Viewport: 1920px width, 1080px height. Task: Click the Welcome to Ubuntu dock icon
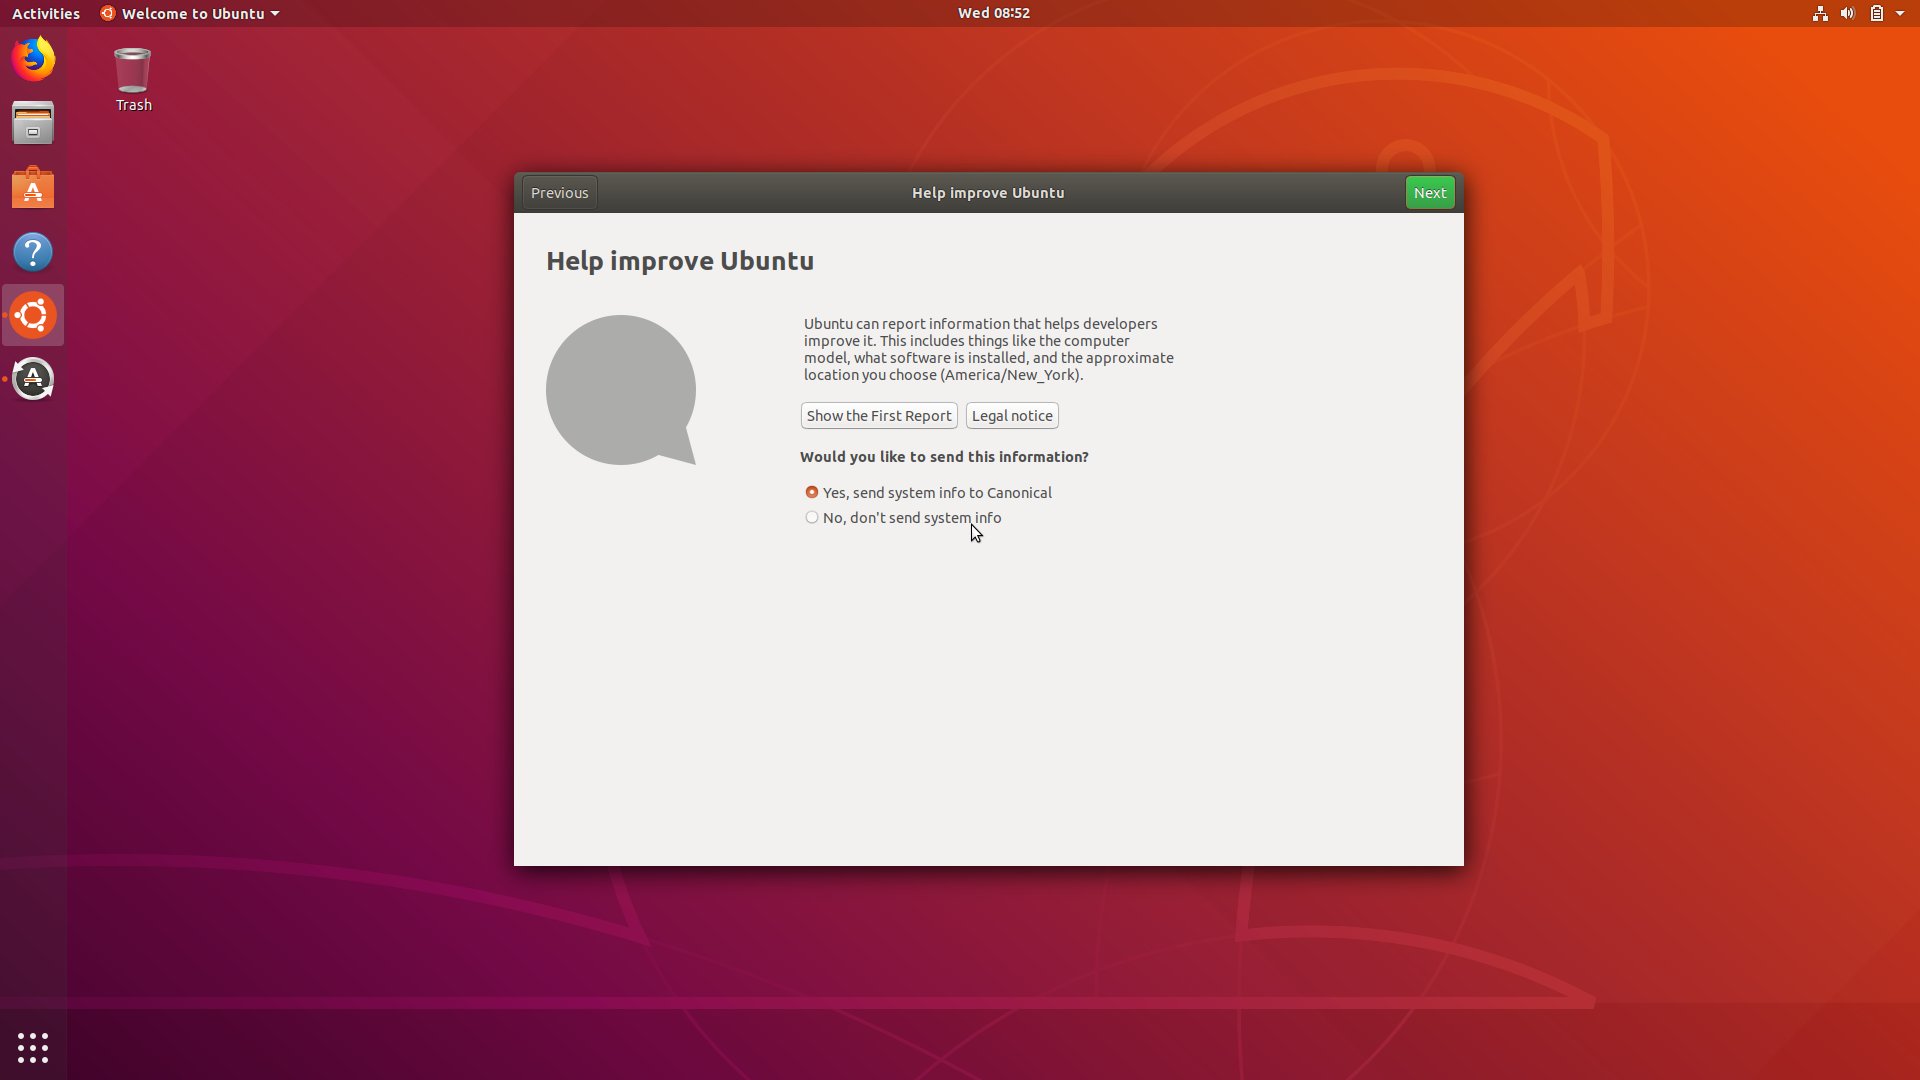point(33,316)
